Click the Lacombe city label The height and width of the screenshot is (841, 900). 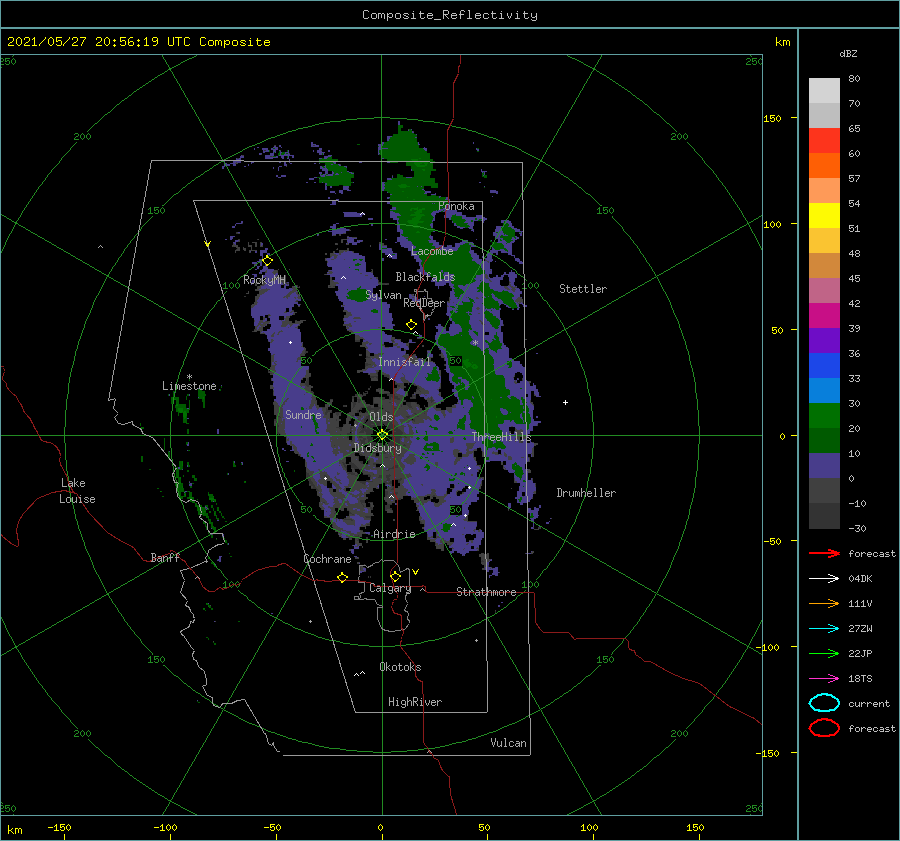coord(432,251)
